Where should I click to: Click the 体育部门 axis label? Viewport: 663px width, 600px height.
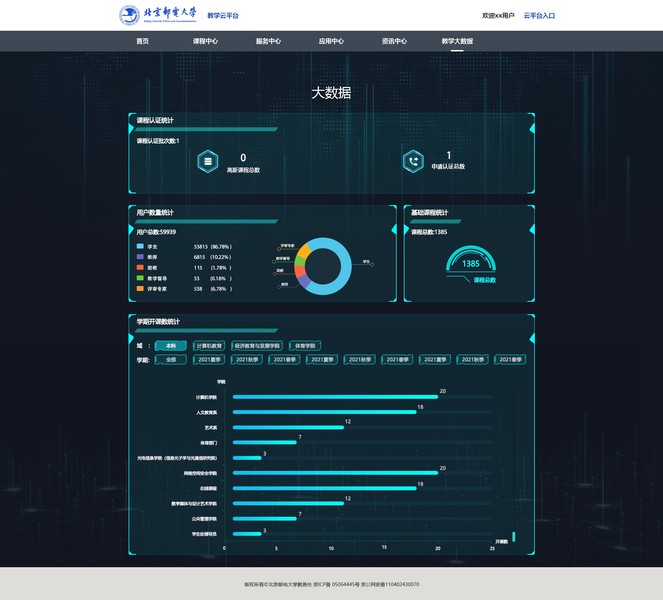(x=208, y=443)
